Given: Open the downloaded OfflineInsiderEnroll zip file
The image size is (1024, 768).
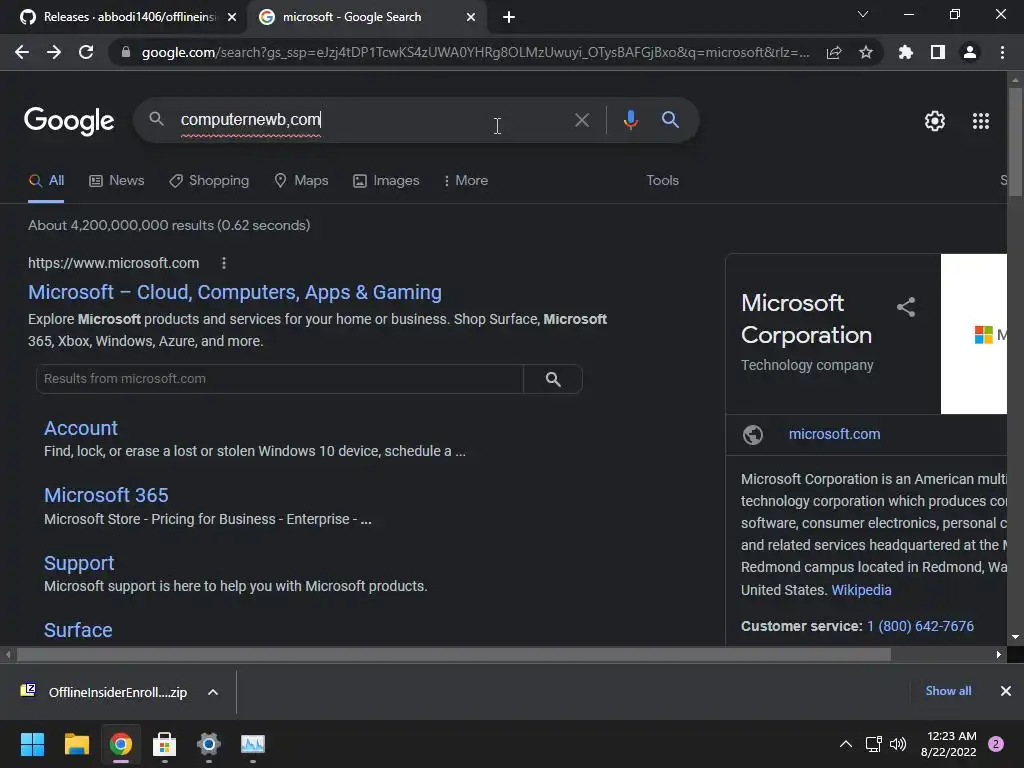Looking at the screenshot, I should coord(104,692).
